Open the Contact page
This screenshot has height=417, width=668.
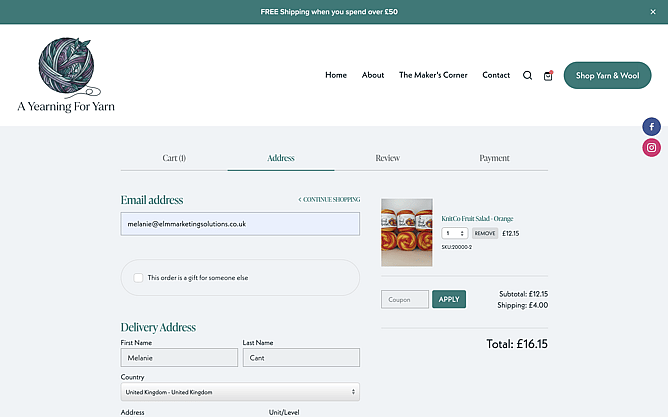[496, 75]
